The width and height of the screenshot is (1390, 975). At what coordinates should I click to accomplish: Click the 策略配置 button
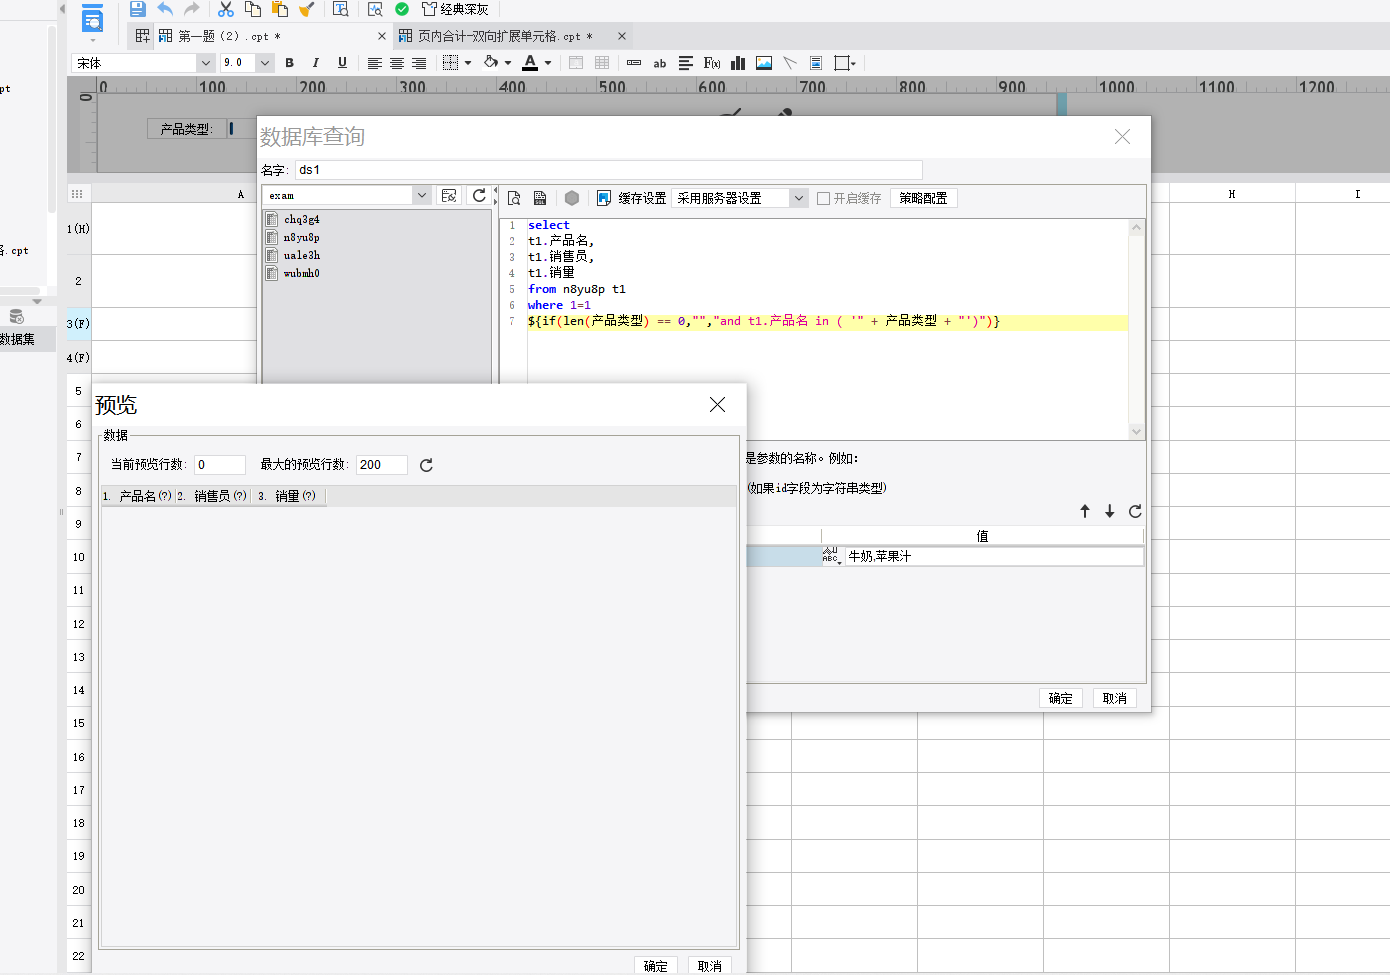pos(922,198)
